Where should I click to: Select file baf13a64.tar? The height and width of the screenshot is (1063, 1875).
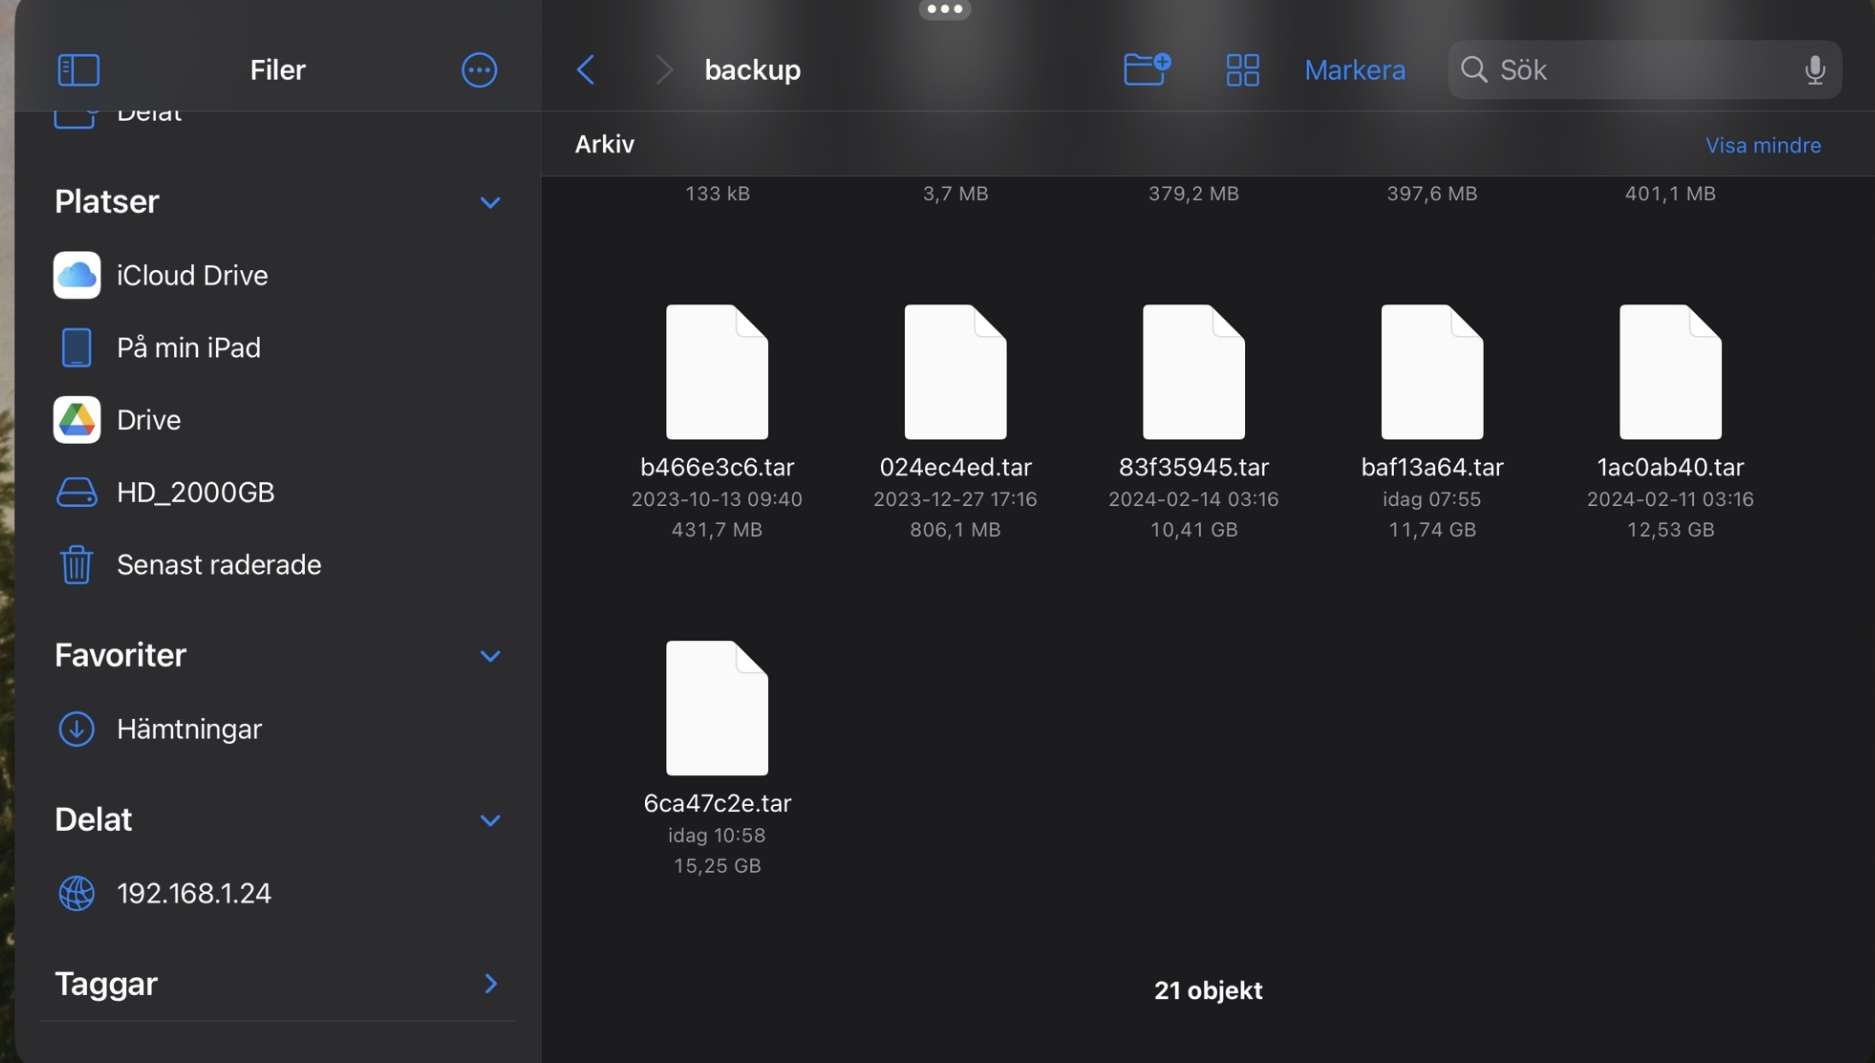tap(1432, 372)
